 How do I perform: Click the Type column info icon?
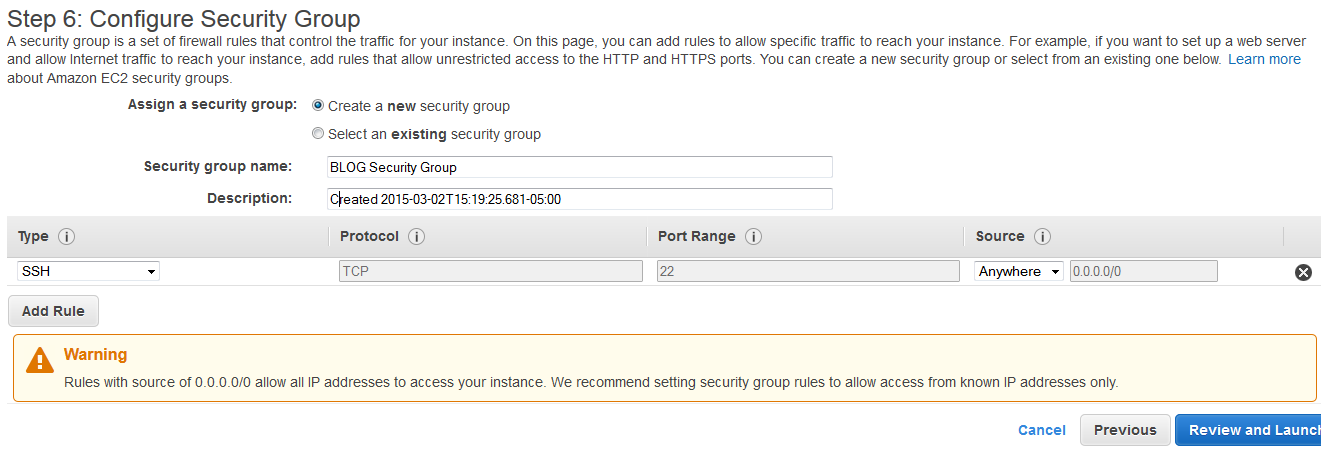click(x=67, y=237)
